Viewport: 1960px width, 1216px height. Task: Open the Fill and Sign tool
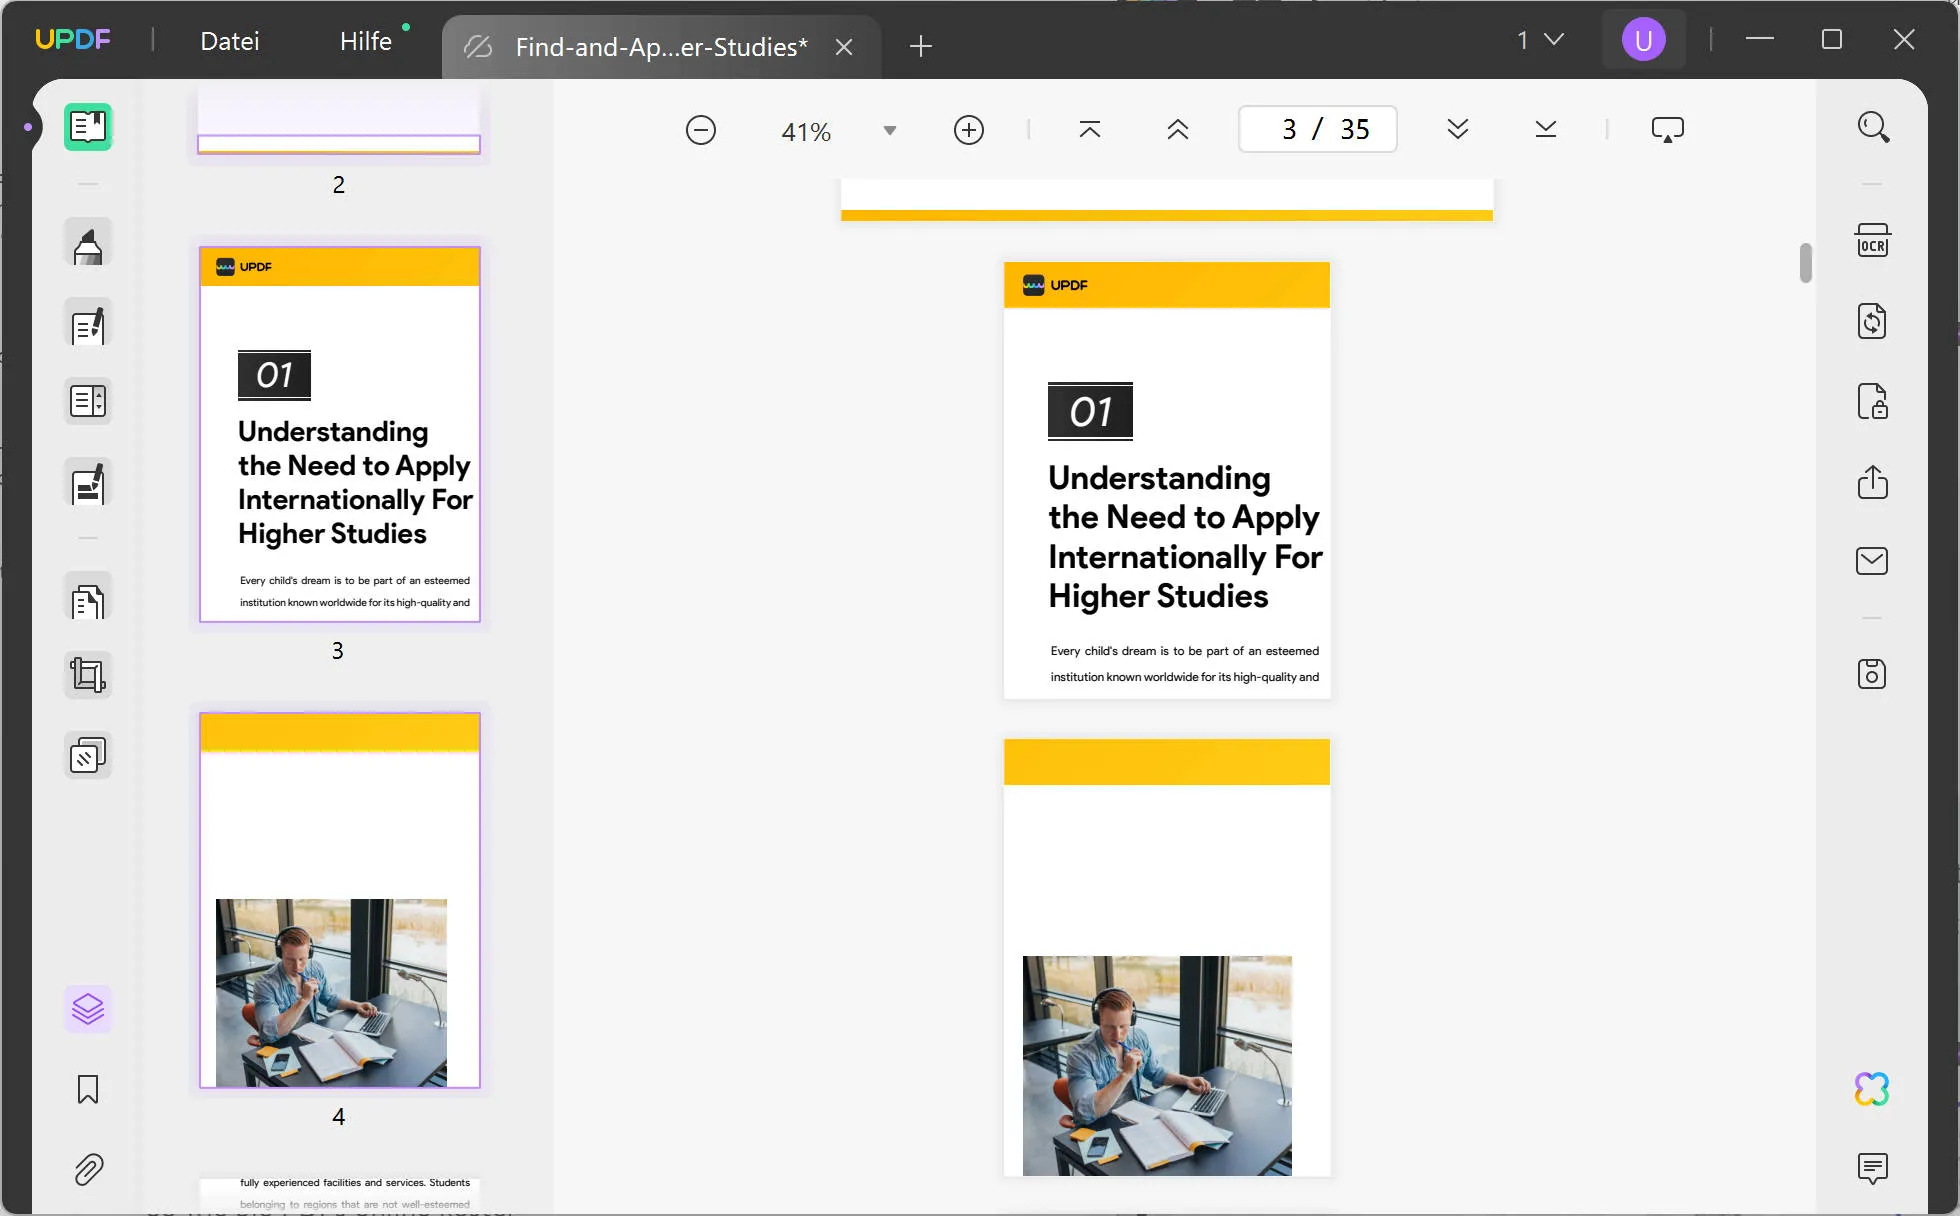(x=88, y=482)
